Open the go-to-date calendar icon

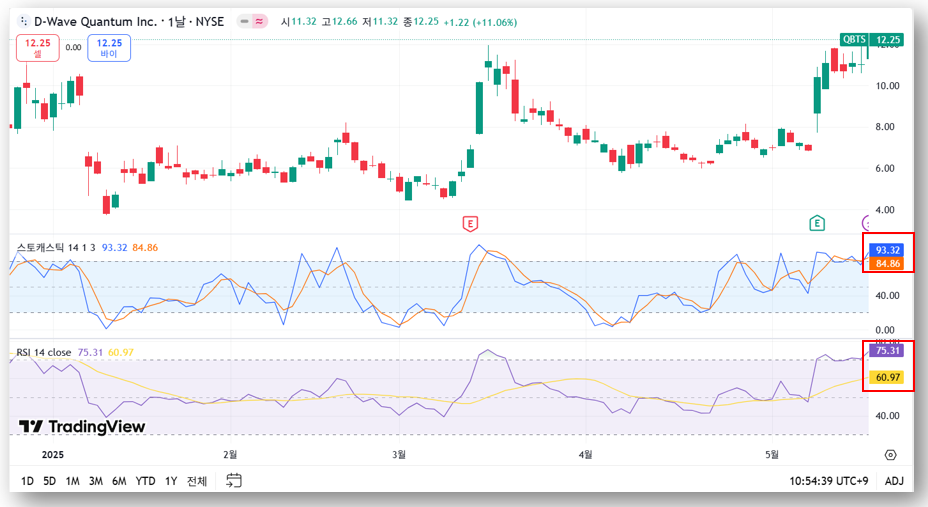[x=234, y=480]
